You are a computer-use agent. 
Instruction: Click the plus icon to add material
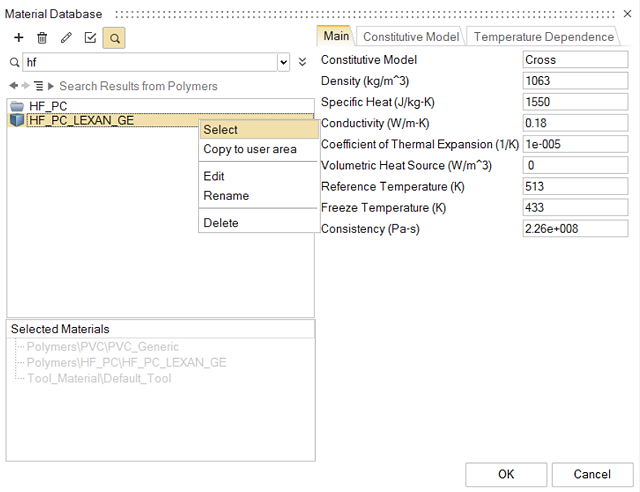click(x=18, y=38)
